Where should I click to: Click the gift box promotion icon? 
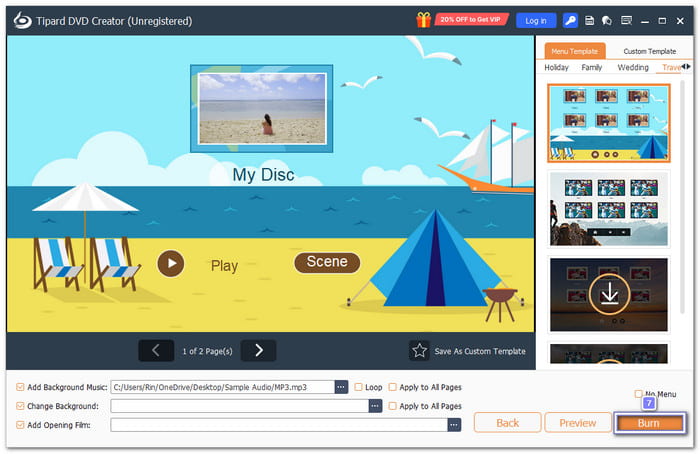[423, 20]
